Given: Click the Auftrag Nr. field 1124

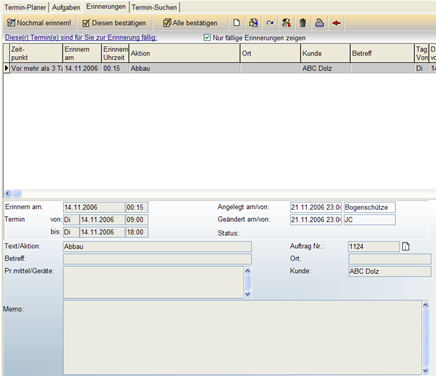Looking at the screenshot, I should pos(374,247).
